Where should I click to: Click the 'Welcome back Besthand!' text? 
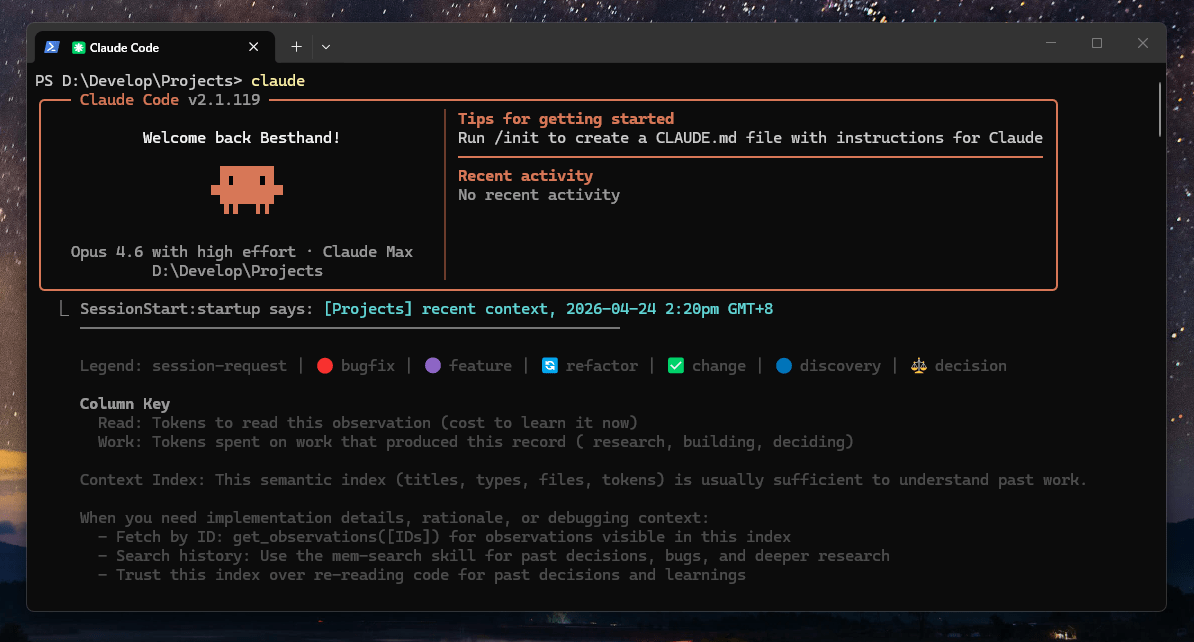tap(241, 138)
